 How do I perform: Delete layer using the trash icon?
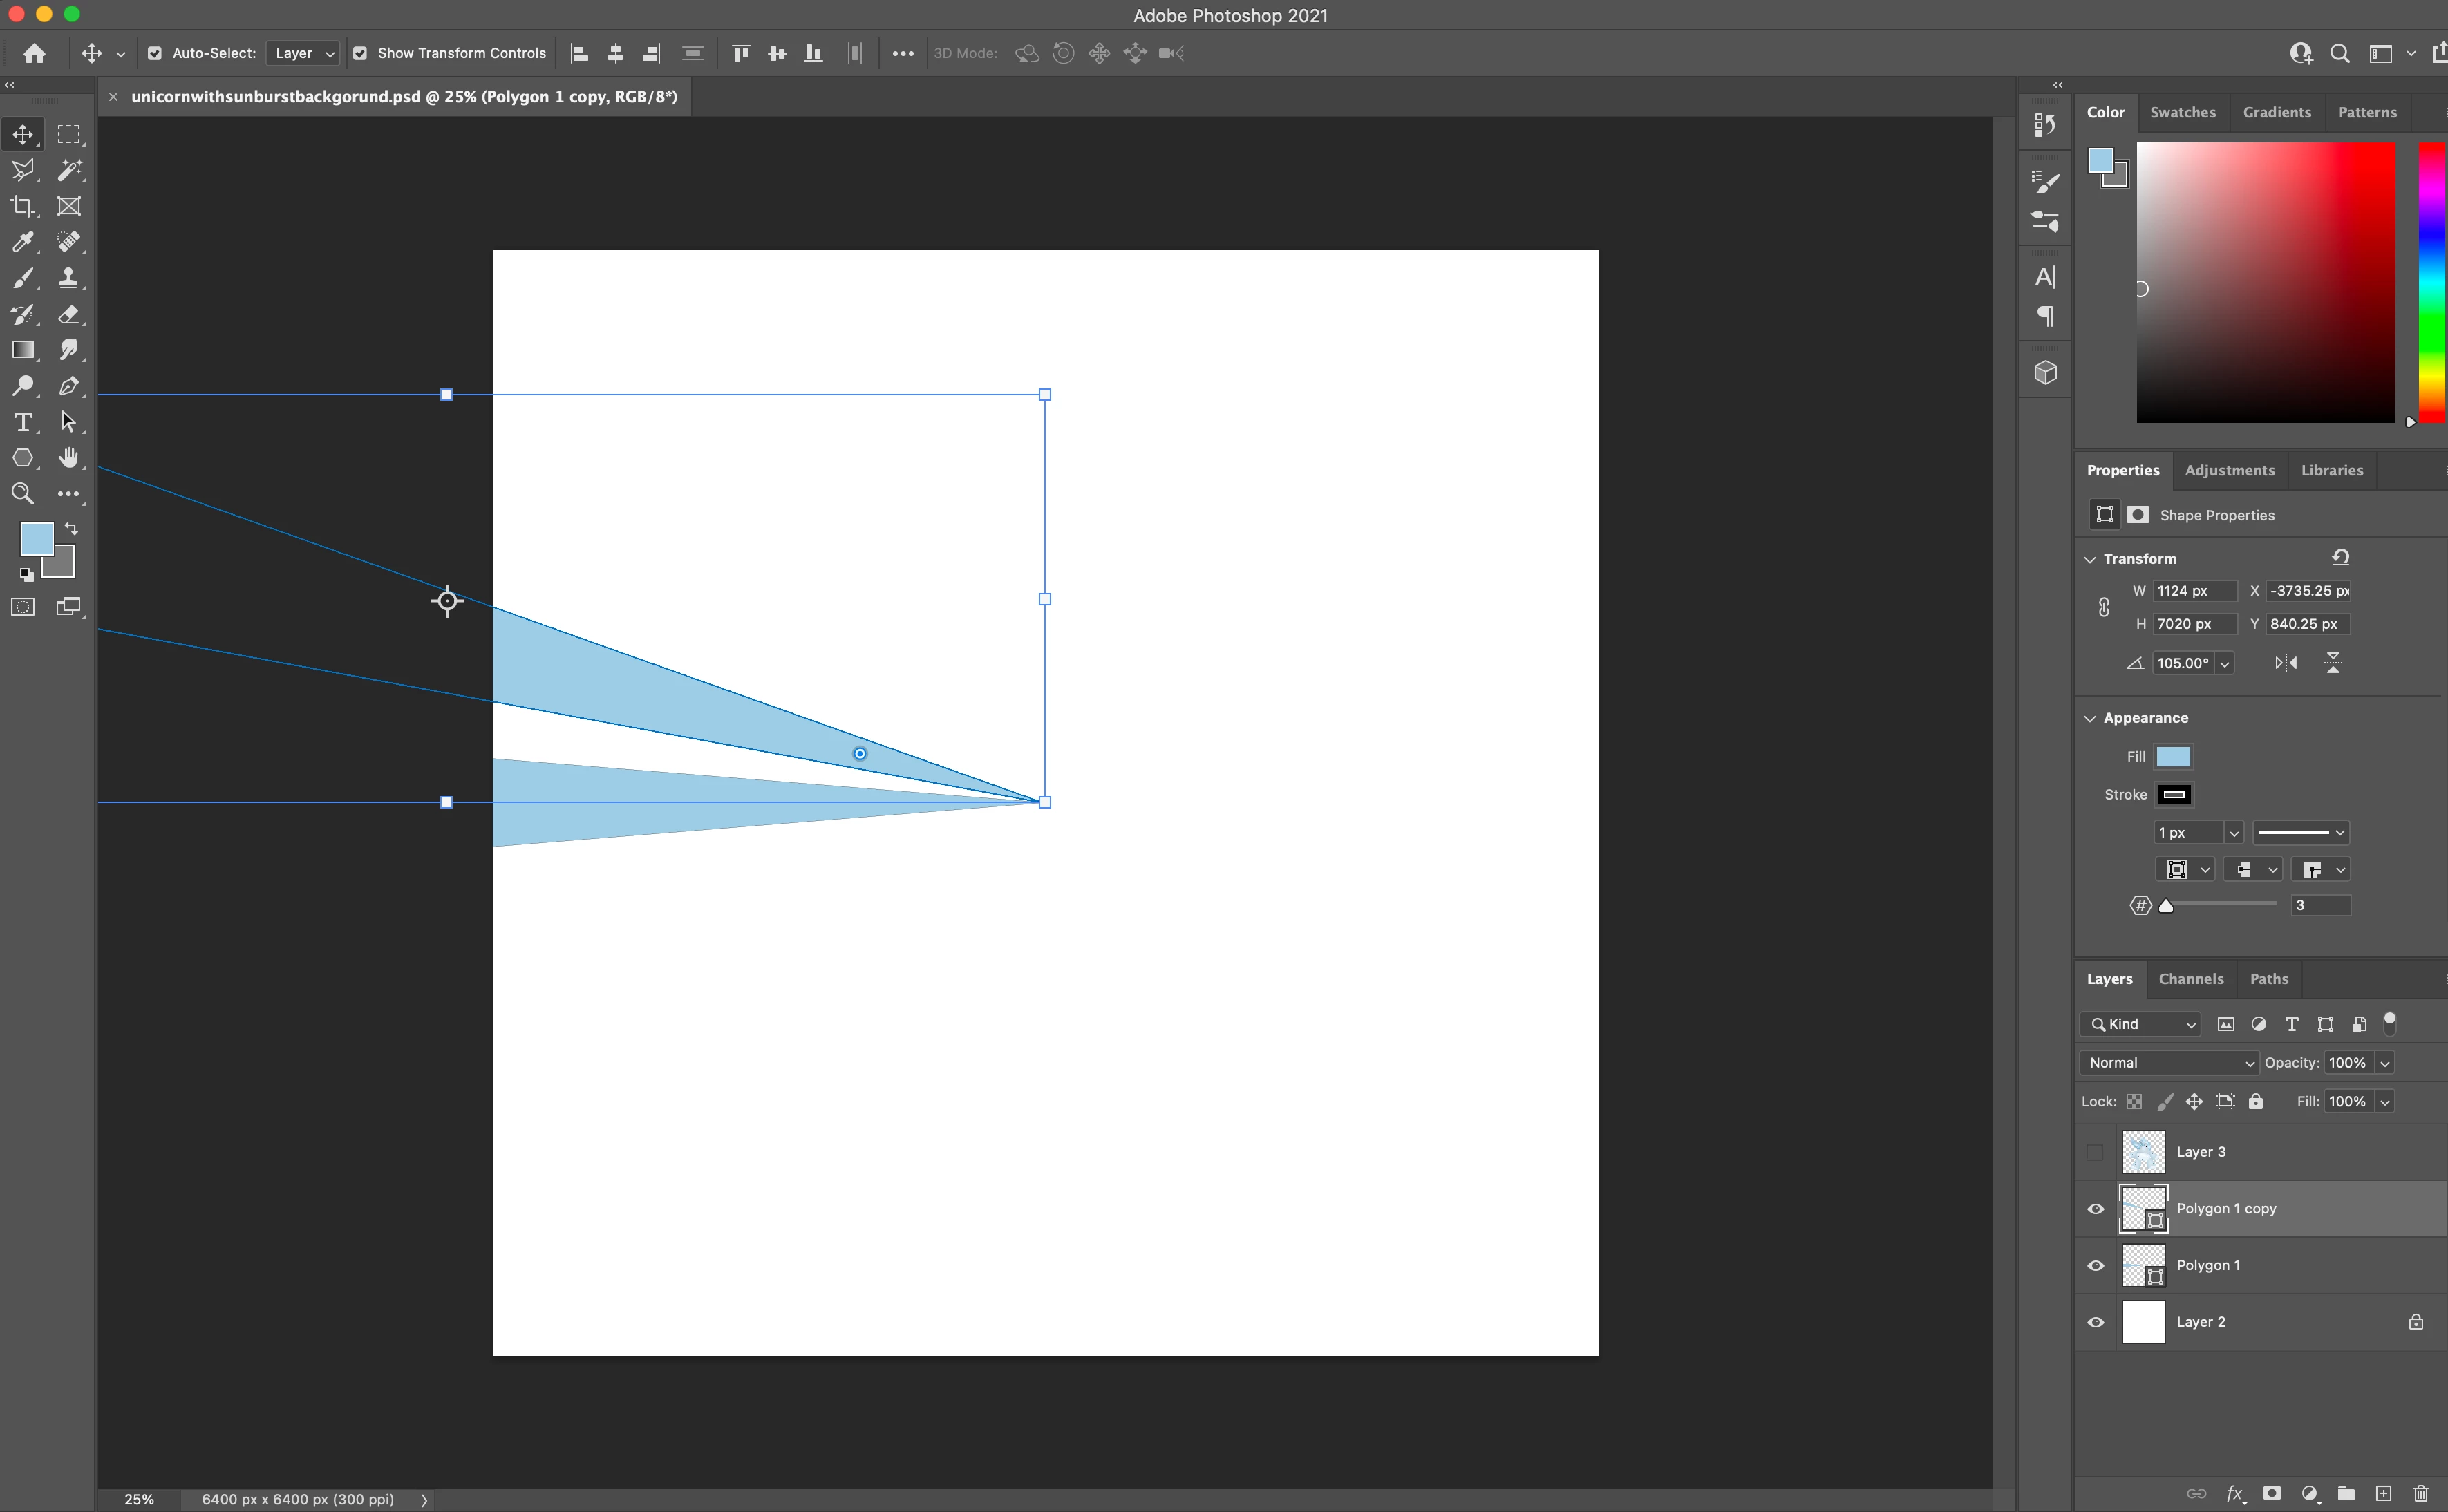pos(2420,1493)
